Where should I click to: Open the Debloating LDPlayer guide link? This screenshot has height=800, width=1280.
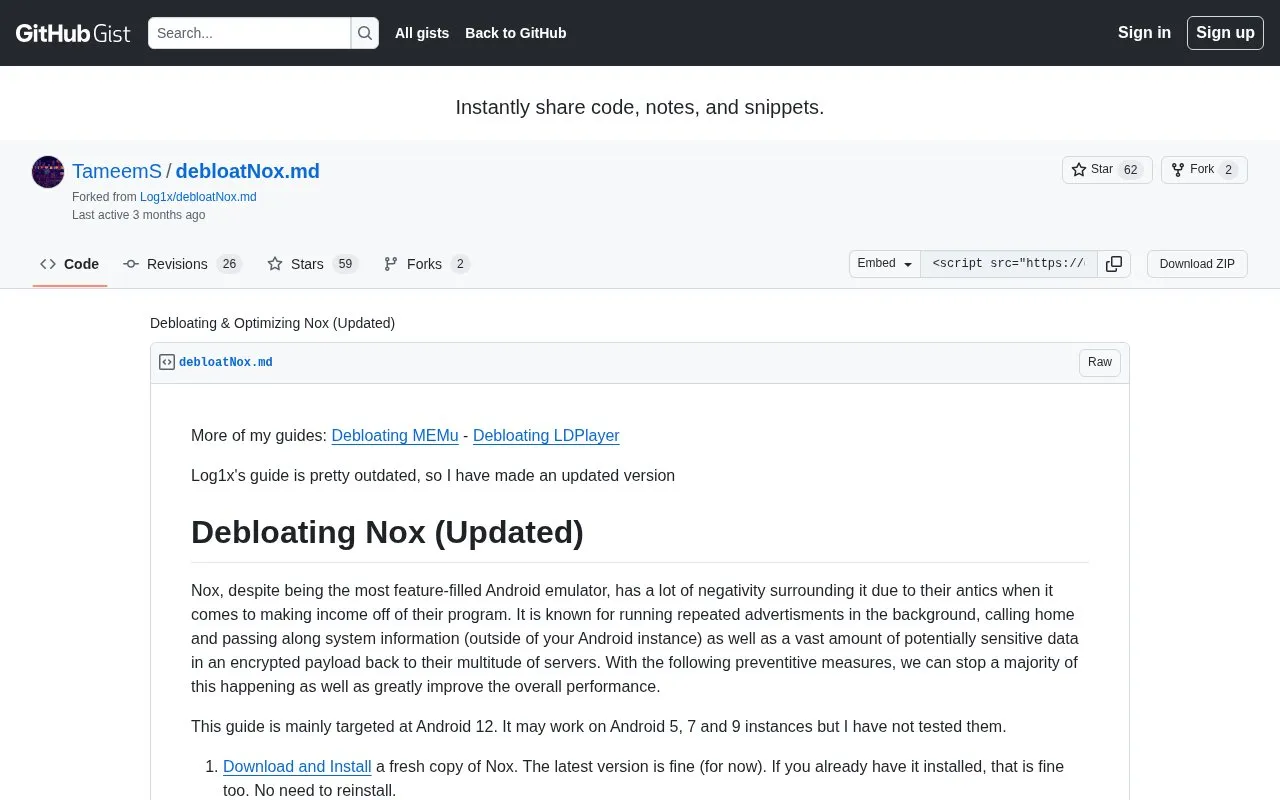click(x=546, y=436)
